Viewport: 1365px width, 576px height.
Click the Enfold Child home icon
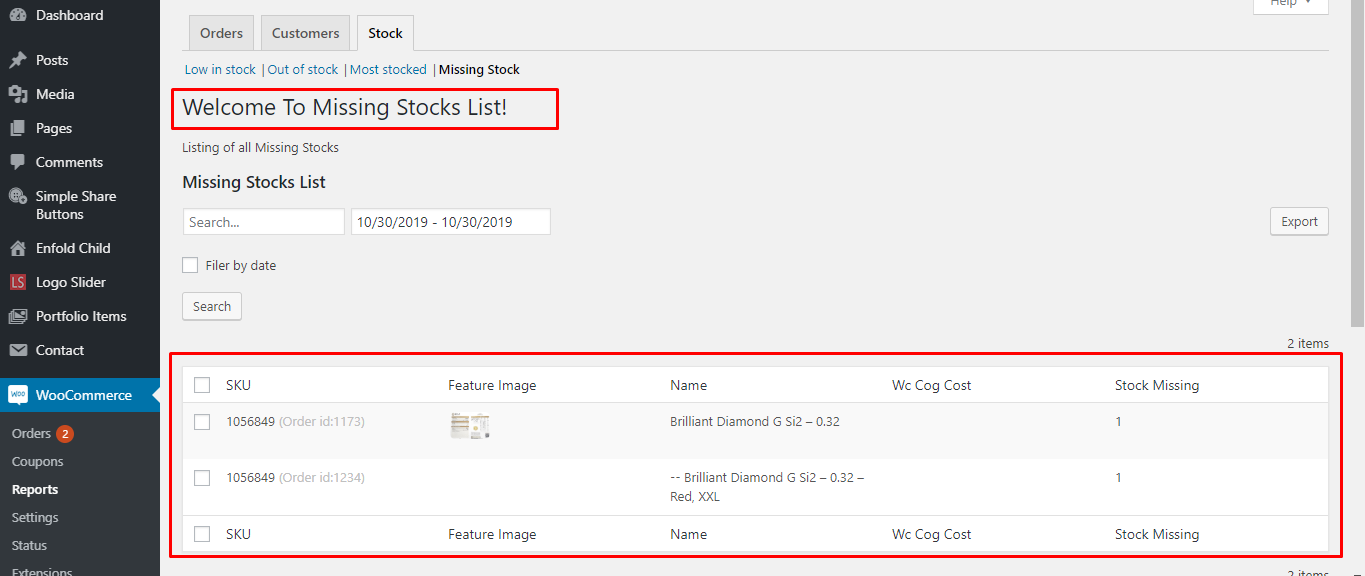17,248
